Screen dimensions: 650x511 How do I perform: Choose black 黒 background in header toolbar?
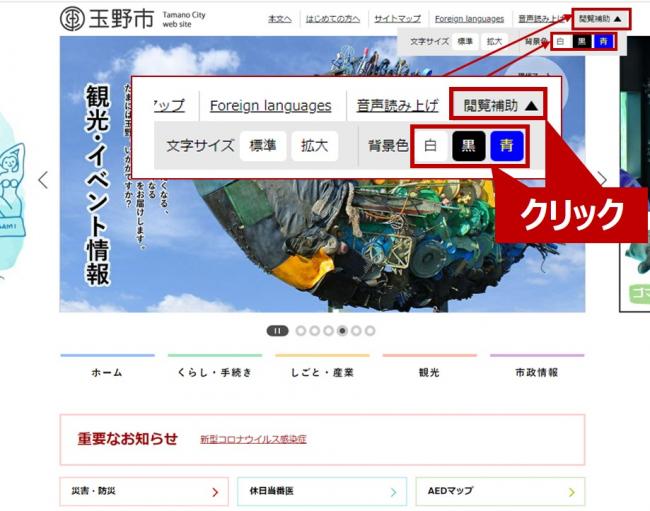point(582,41)
